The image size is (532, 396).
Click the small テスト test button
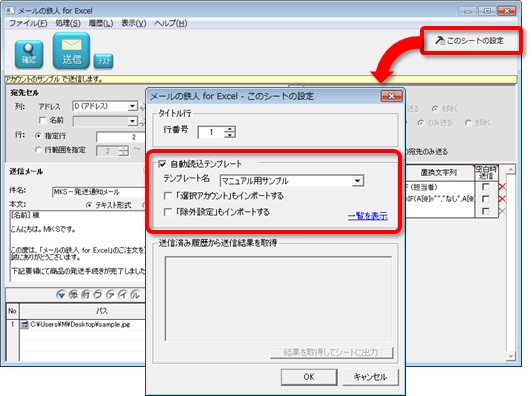tap(103, 61)
